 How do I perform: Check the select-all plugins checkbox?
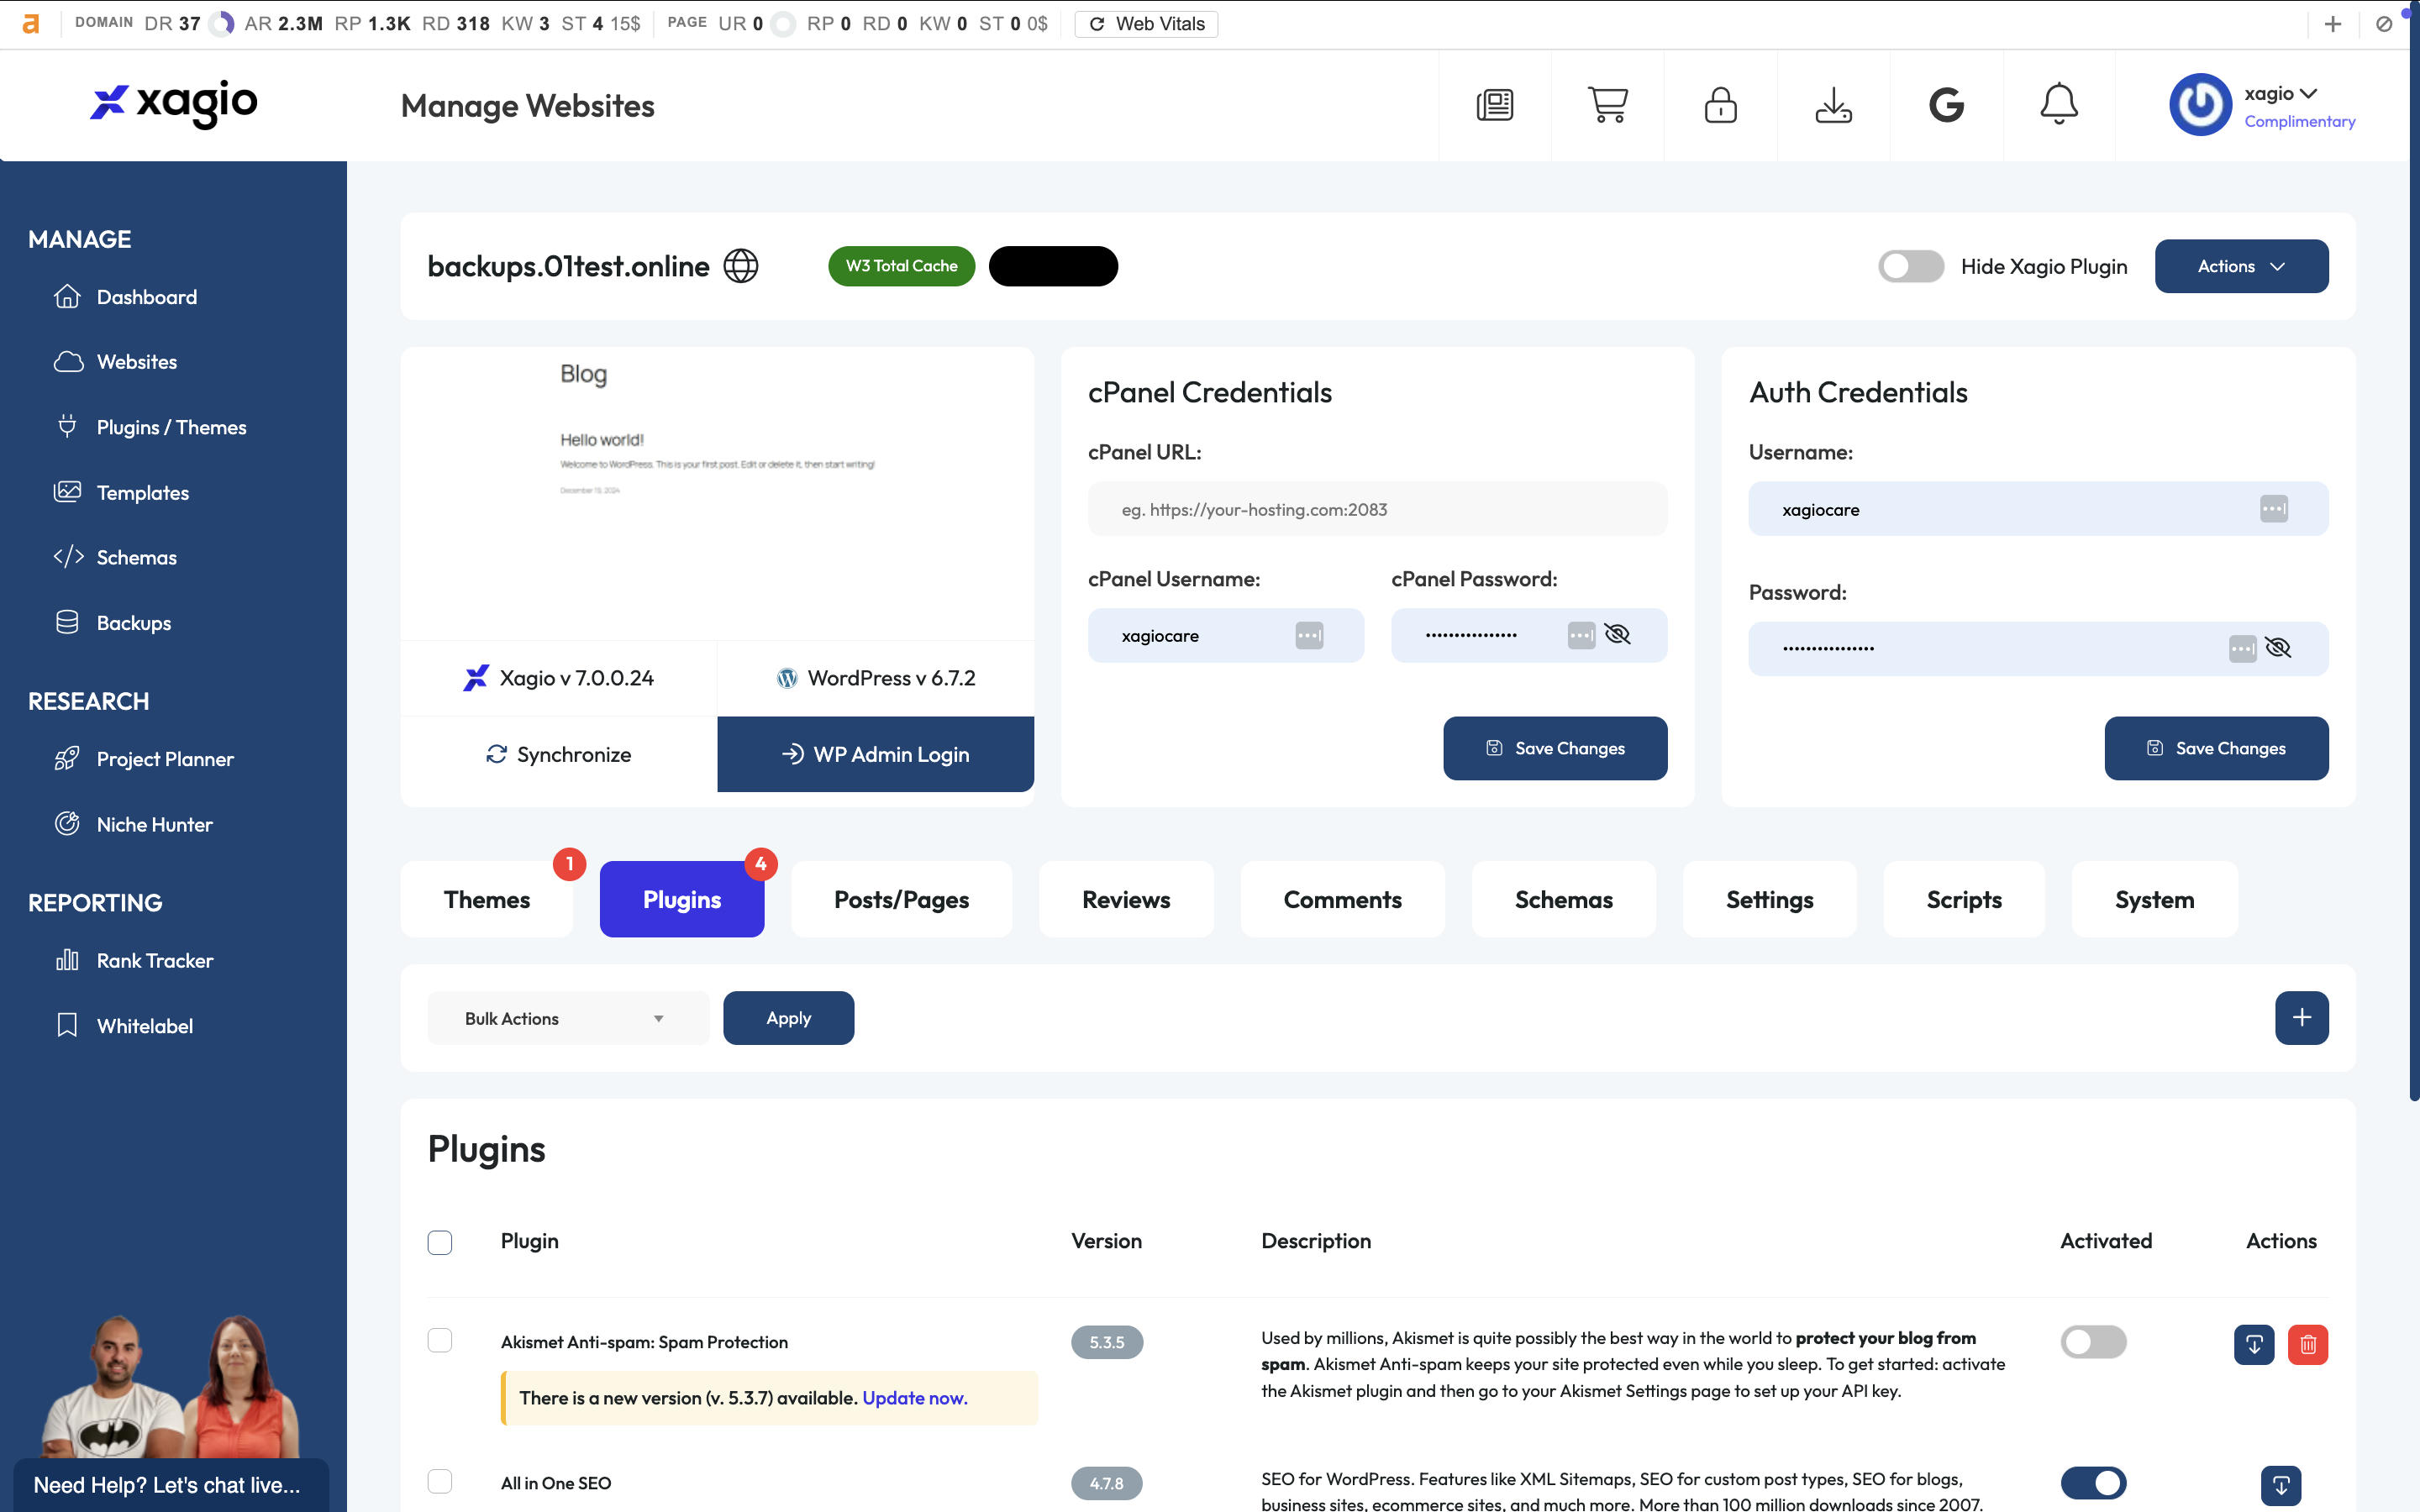click(x=440, y=1242)
